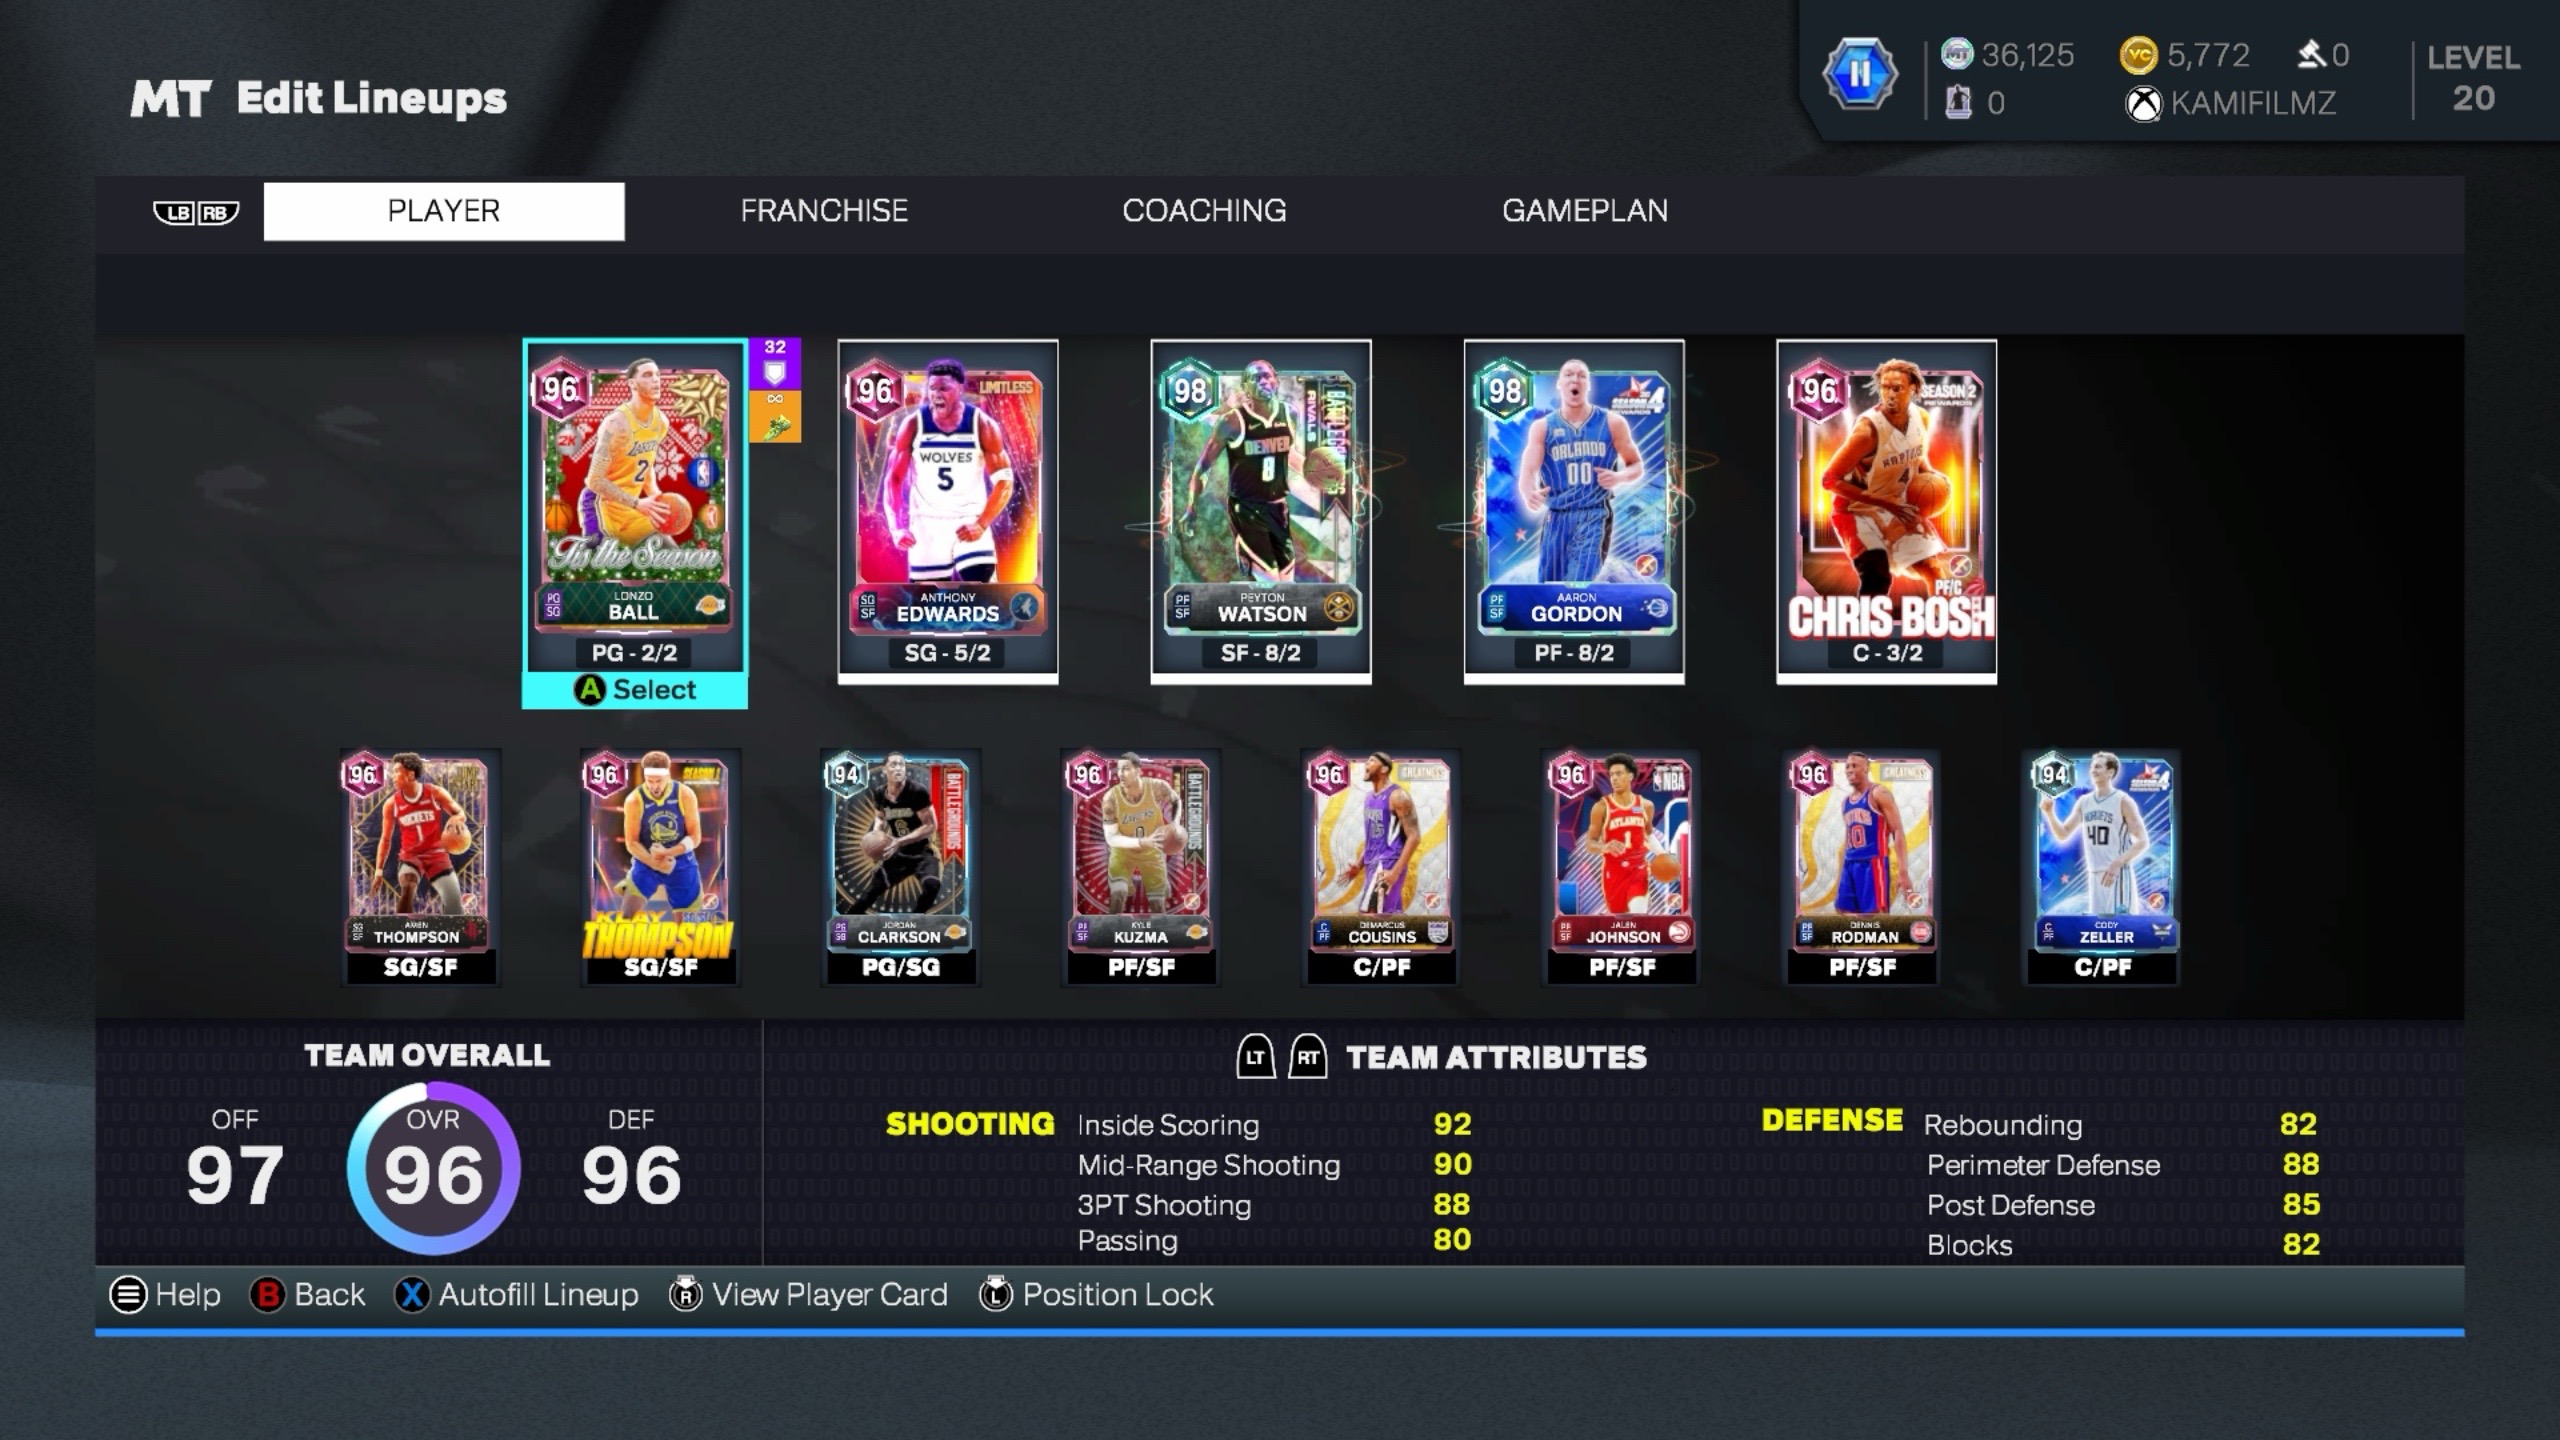Pick the Cody Zeller bench card
The height and width of the screenshot is (1440, 2560).
coord(2102,867)
